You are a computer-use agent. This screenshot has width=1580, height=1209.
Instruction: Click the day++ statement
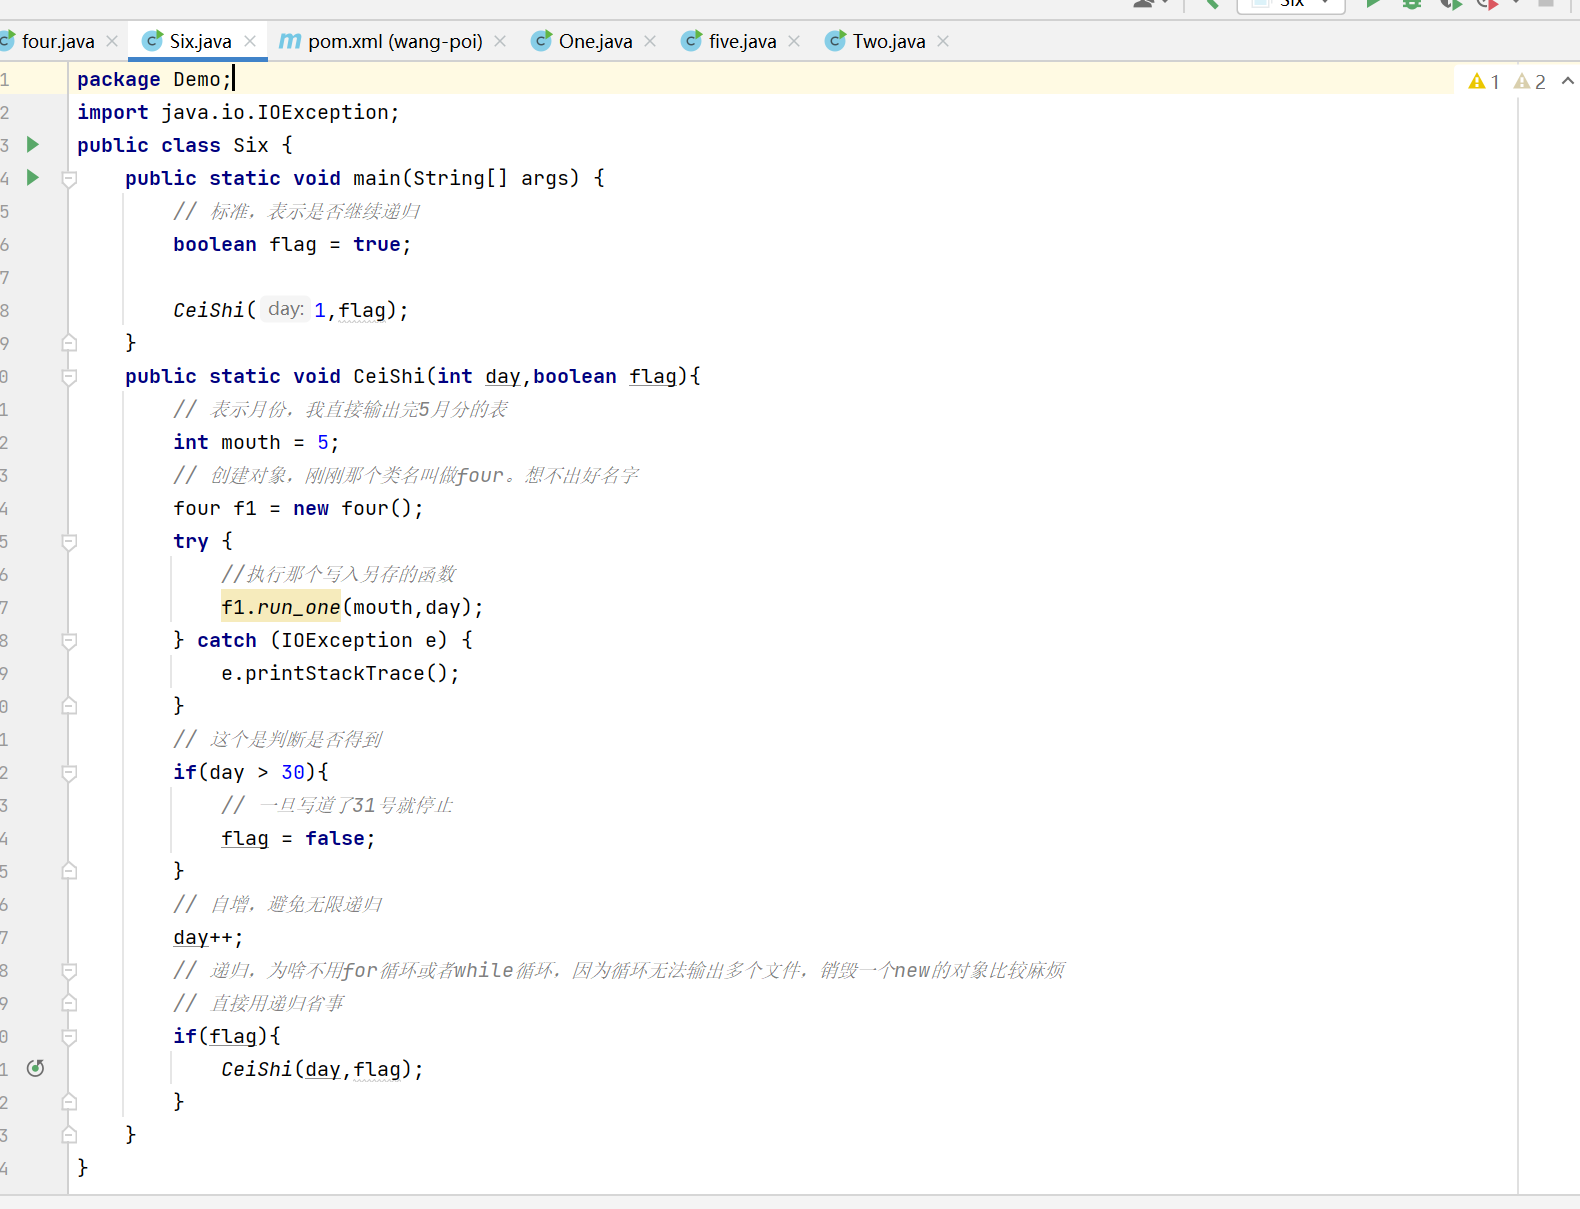click(208, 937)
